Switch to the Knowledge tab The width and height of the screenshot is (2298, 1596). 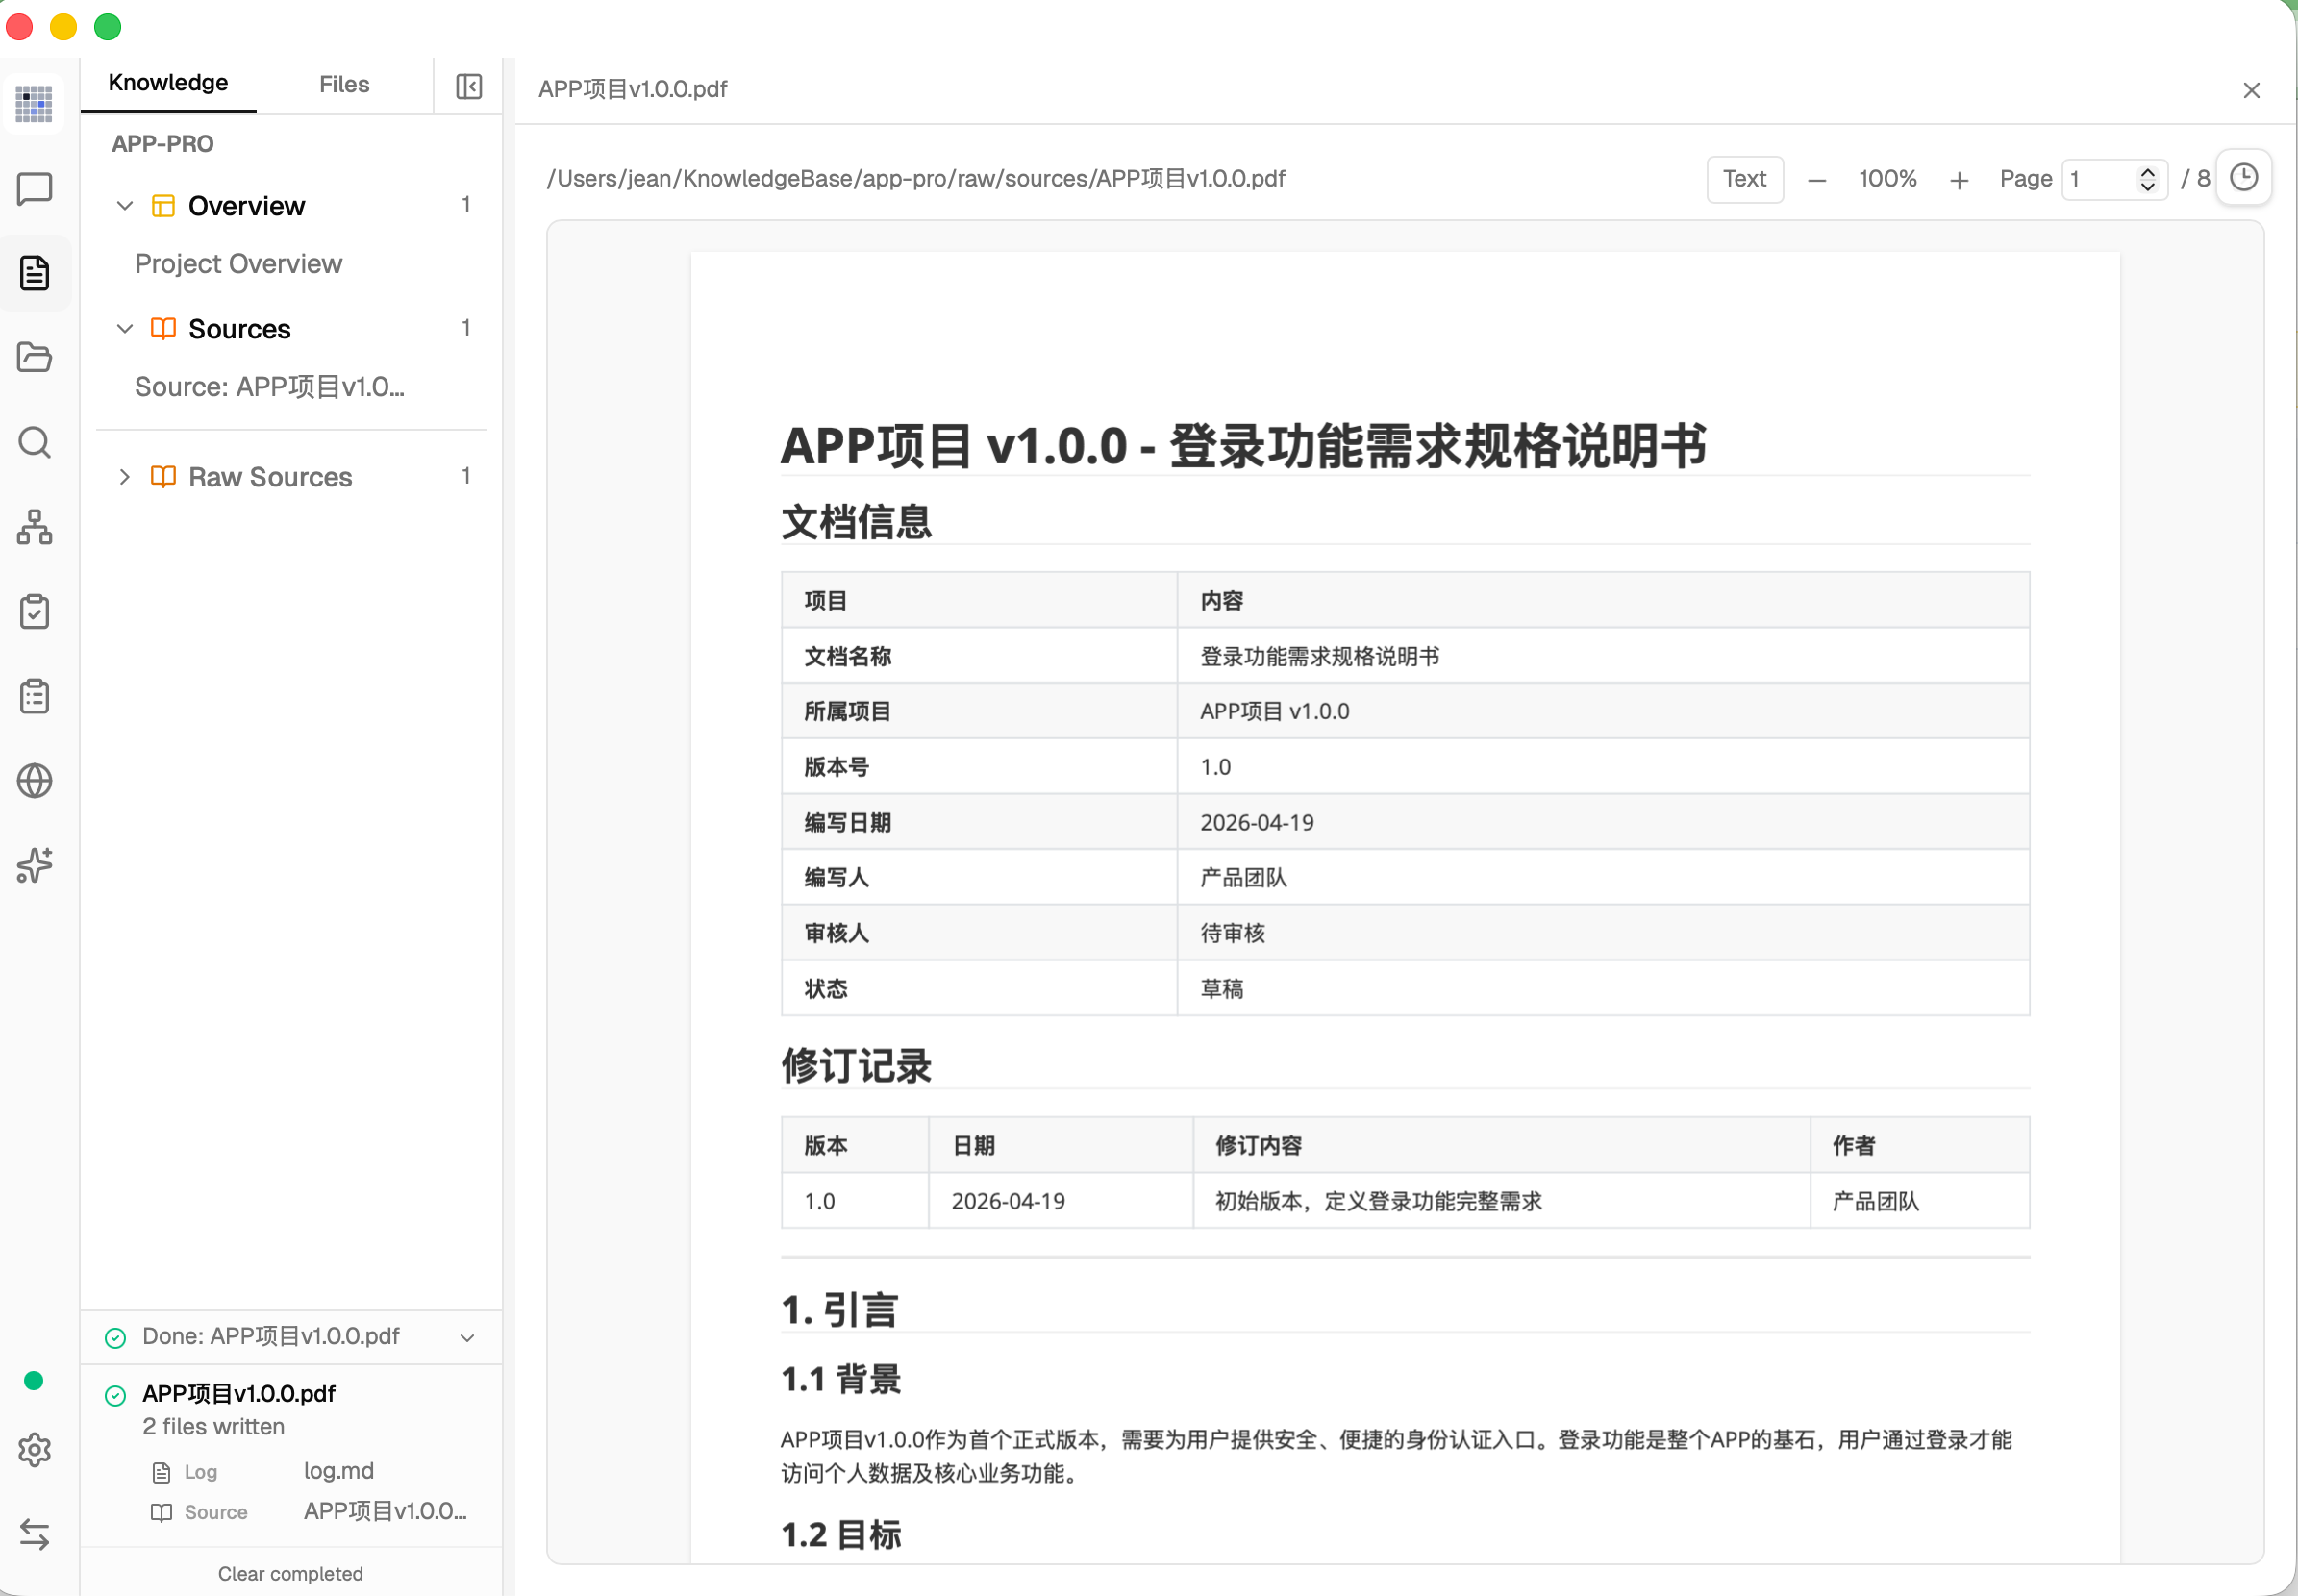[x=168, y=82]
